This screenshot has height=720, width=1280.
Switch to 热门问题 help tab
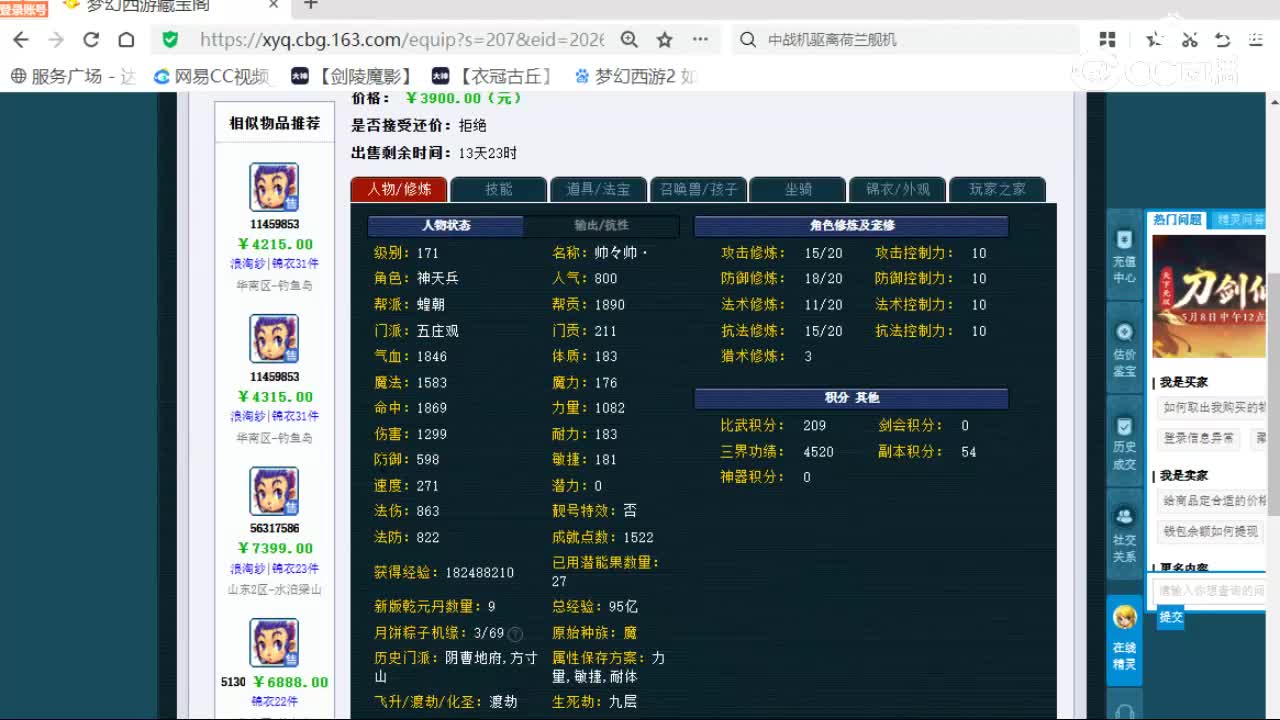1177,220
